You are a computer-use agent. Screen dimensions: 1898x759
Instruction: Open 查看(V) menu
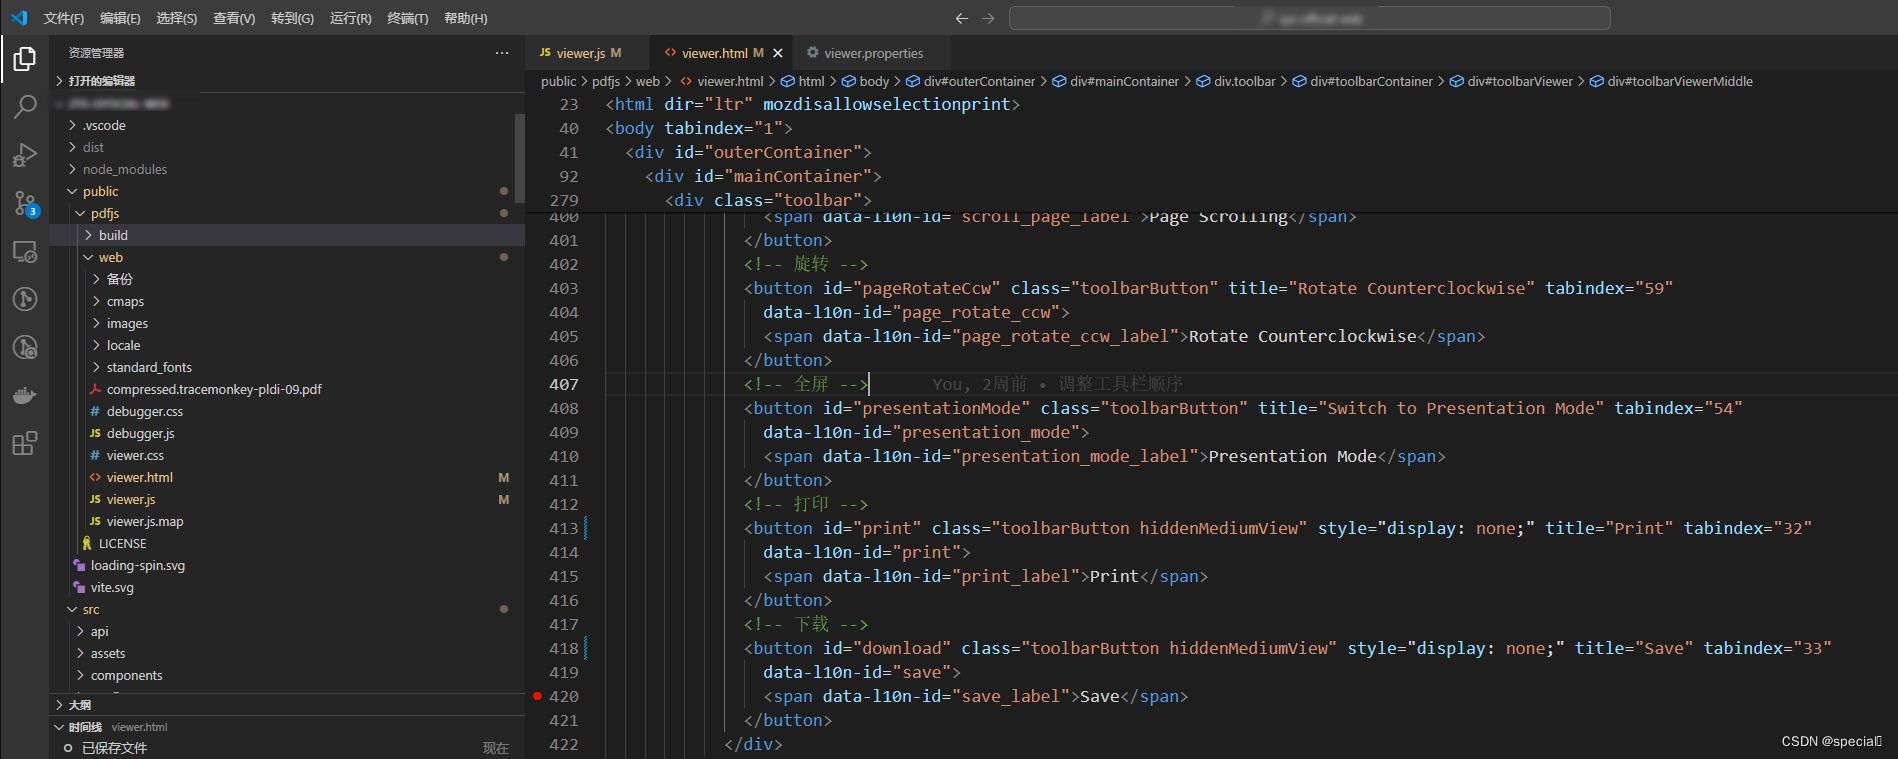[x=234, y=18]
